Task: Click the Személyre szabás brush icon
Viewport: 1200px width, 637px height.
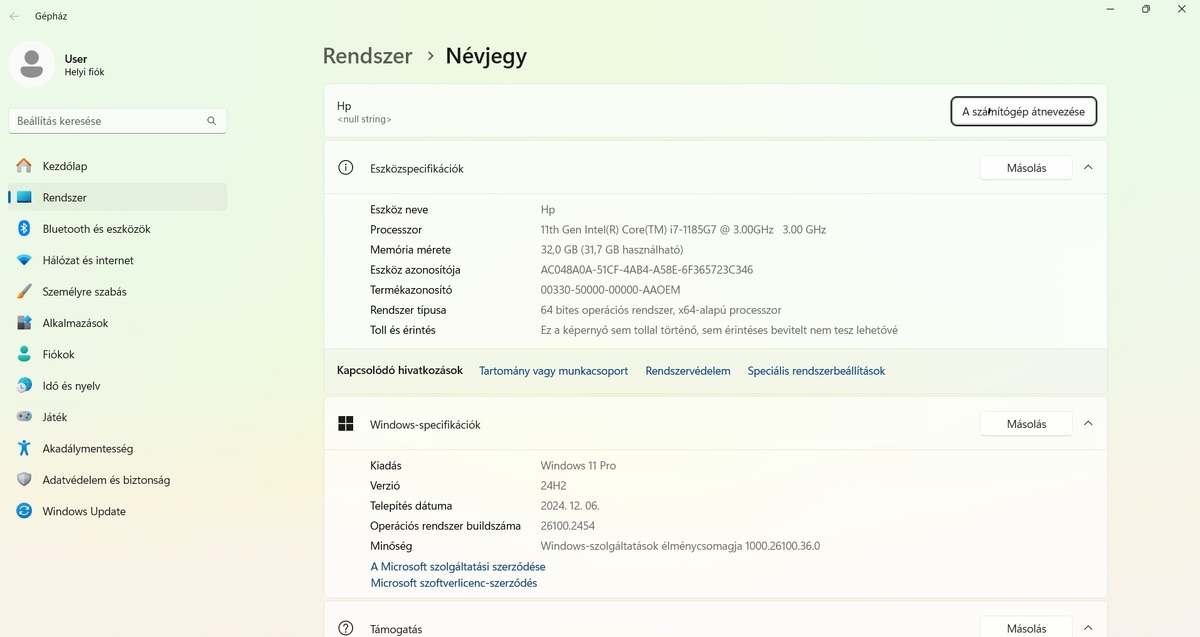Action: 24,292
